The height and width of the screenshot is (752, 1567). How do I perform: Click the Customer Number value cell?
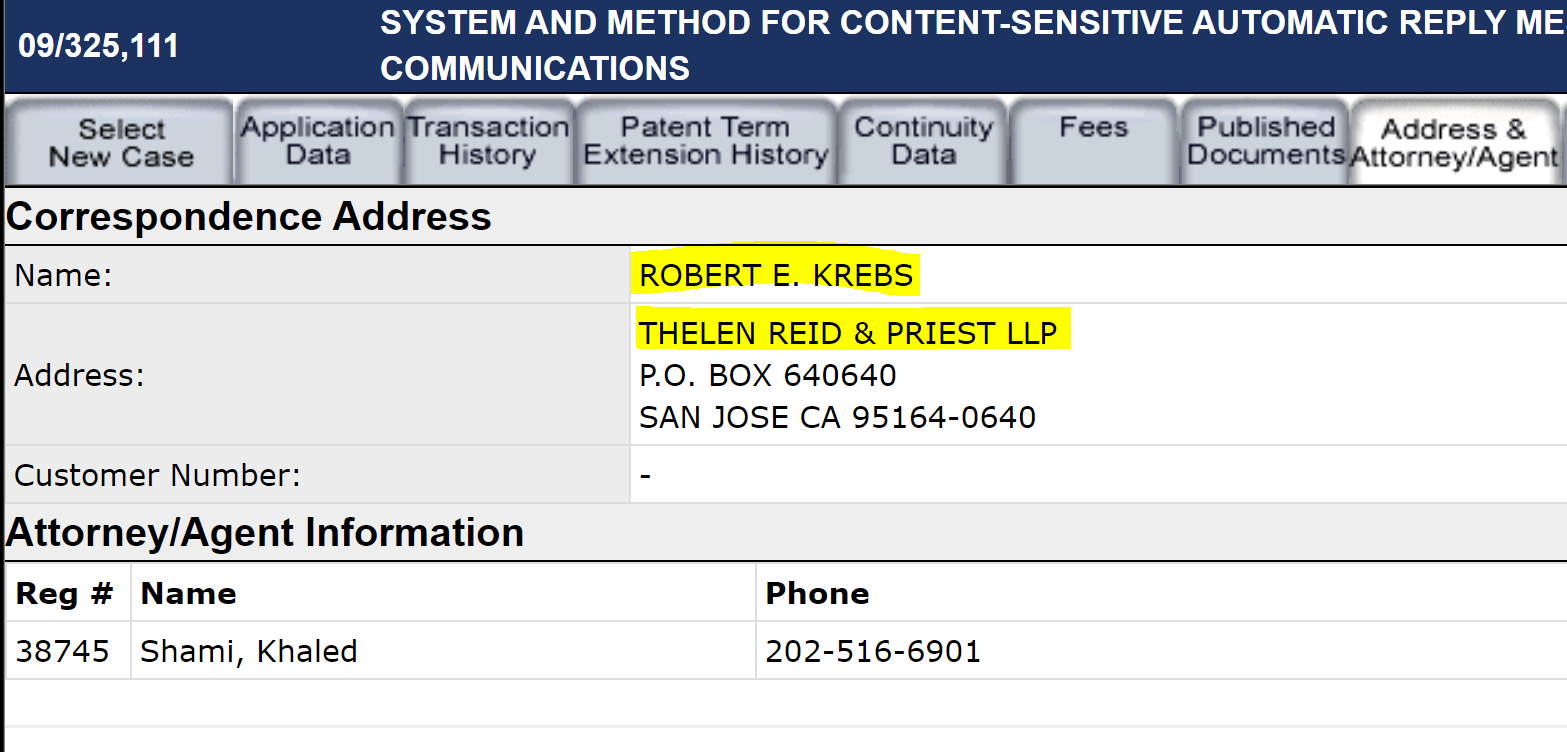tap(1098, 474)
